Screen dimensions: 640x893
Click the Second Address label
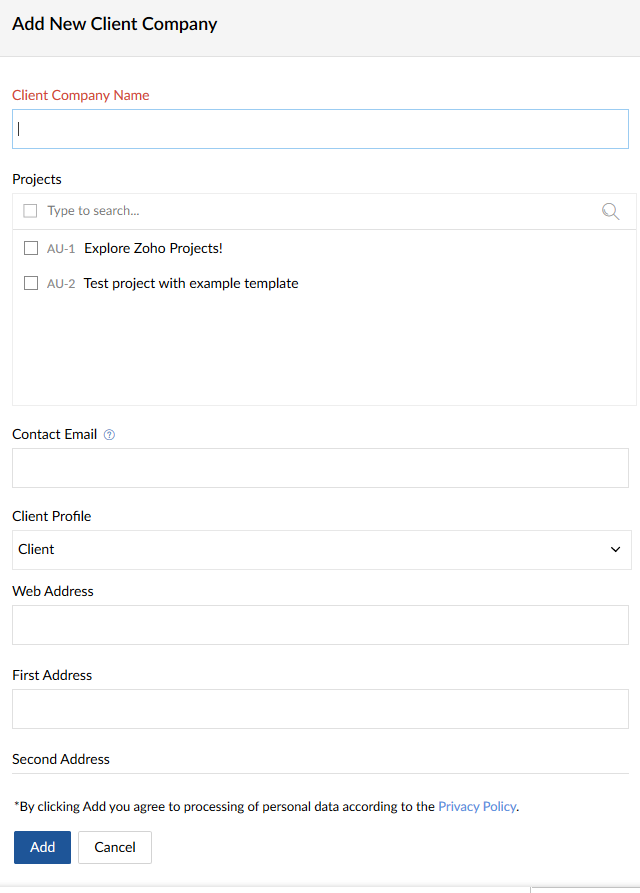(61, 759)
